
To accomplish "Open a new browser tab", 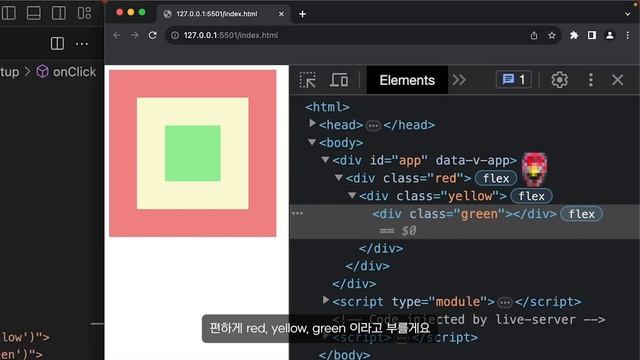I will tap(302, 14).
